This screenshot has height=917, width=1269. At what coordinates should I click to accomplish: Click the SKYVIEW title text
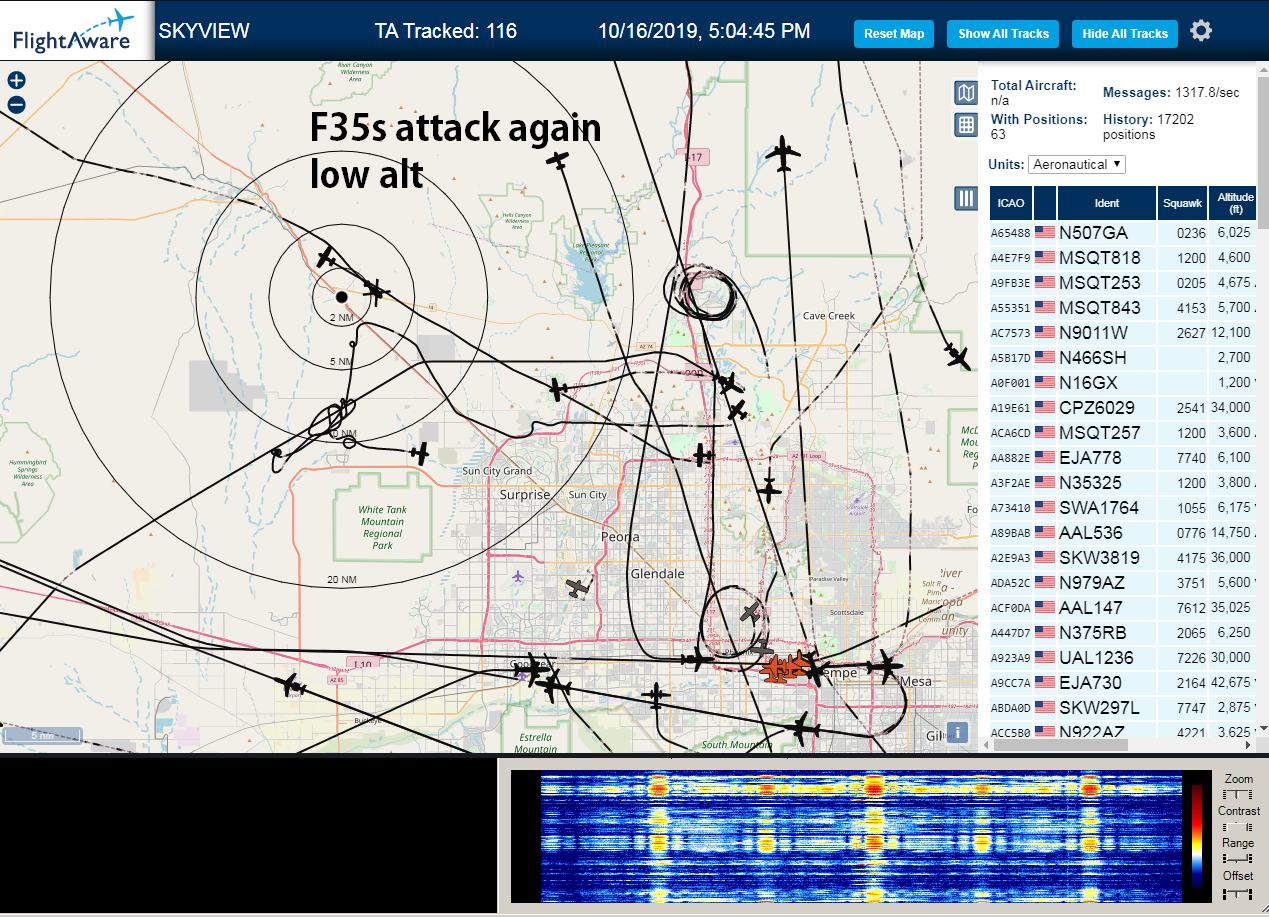tap(204, 31)
